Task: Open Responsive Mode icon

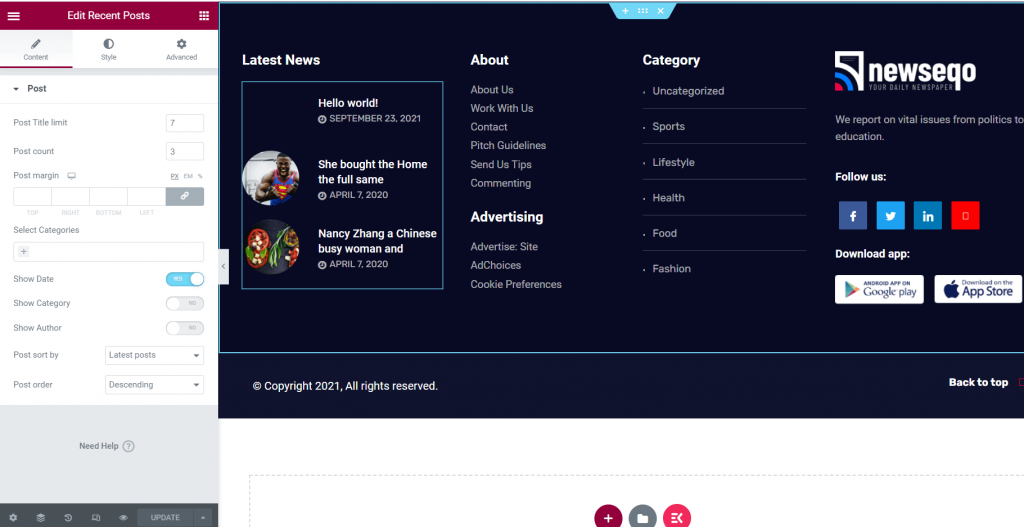Action: click(96, 518)
